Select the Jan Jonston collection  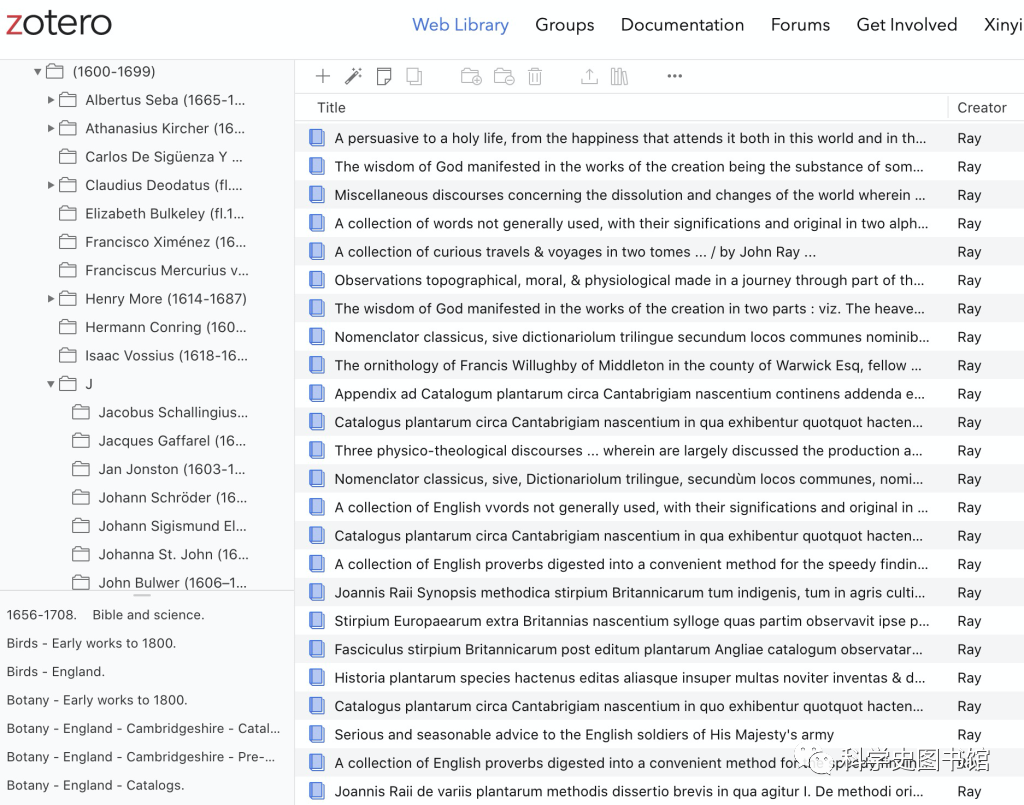coord(172,469)
